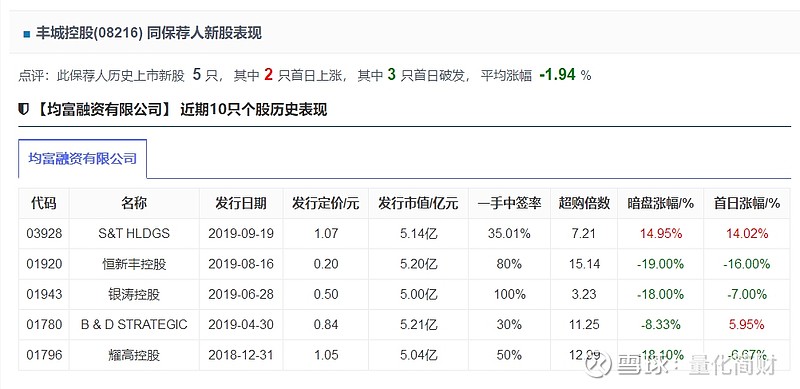Click first-day change 14.02%

[747, 234]
